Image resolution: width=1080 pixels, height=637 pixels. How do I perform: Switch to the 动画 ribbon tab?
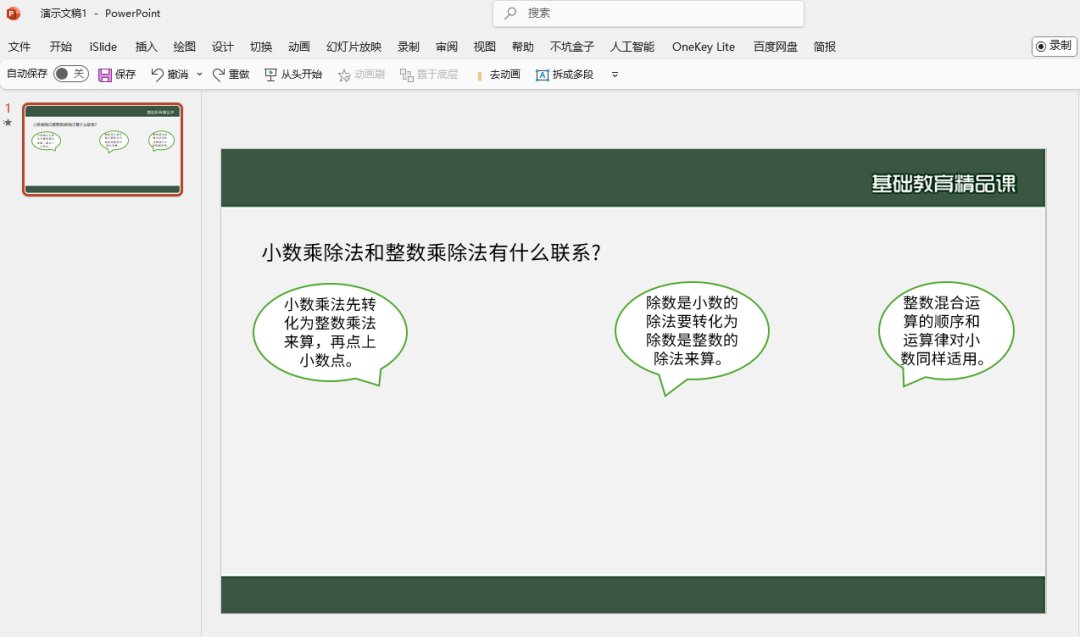click(299, 46)
